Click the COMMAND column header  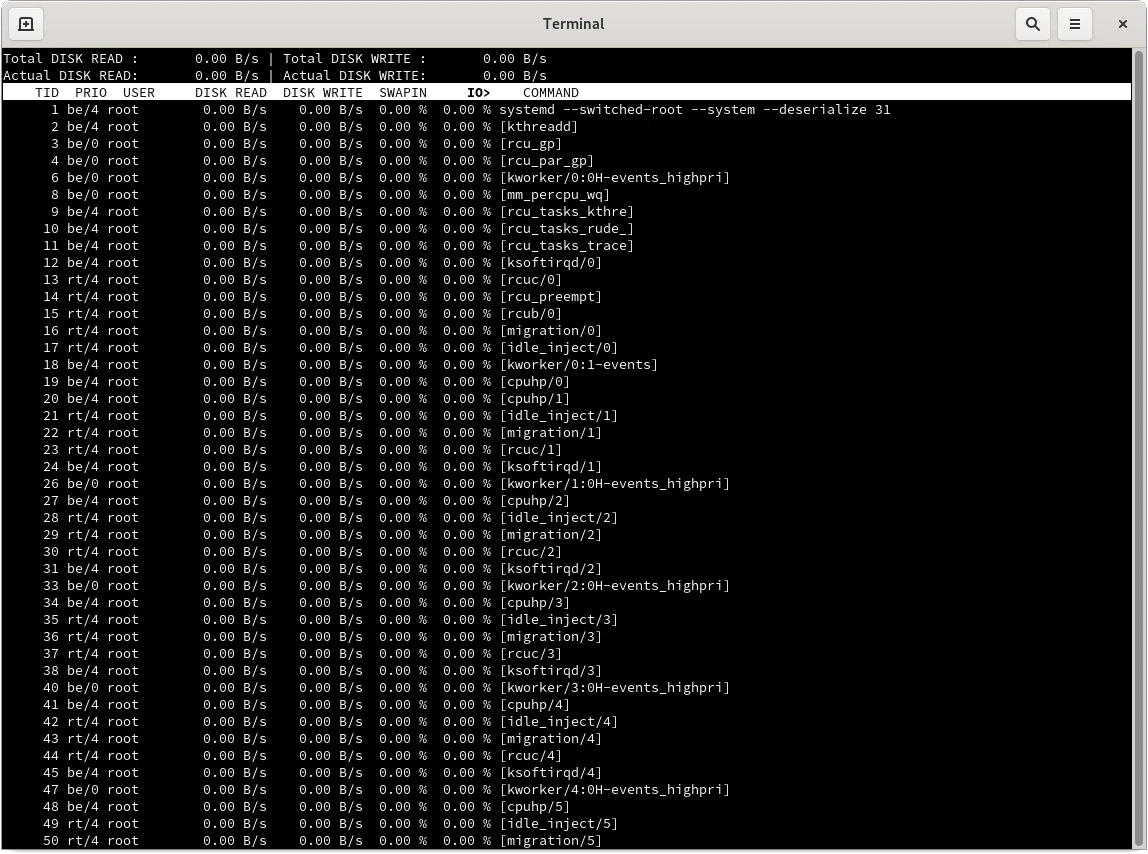tap(551, 93)
